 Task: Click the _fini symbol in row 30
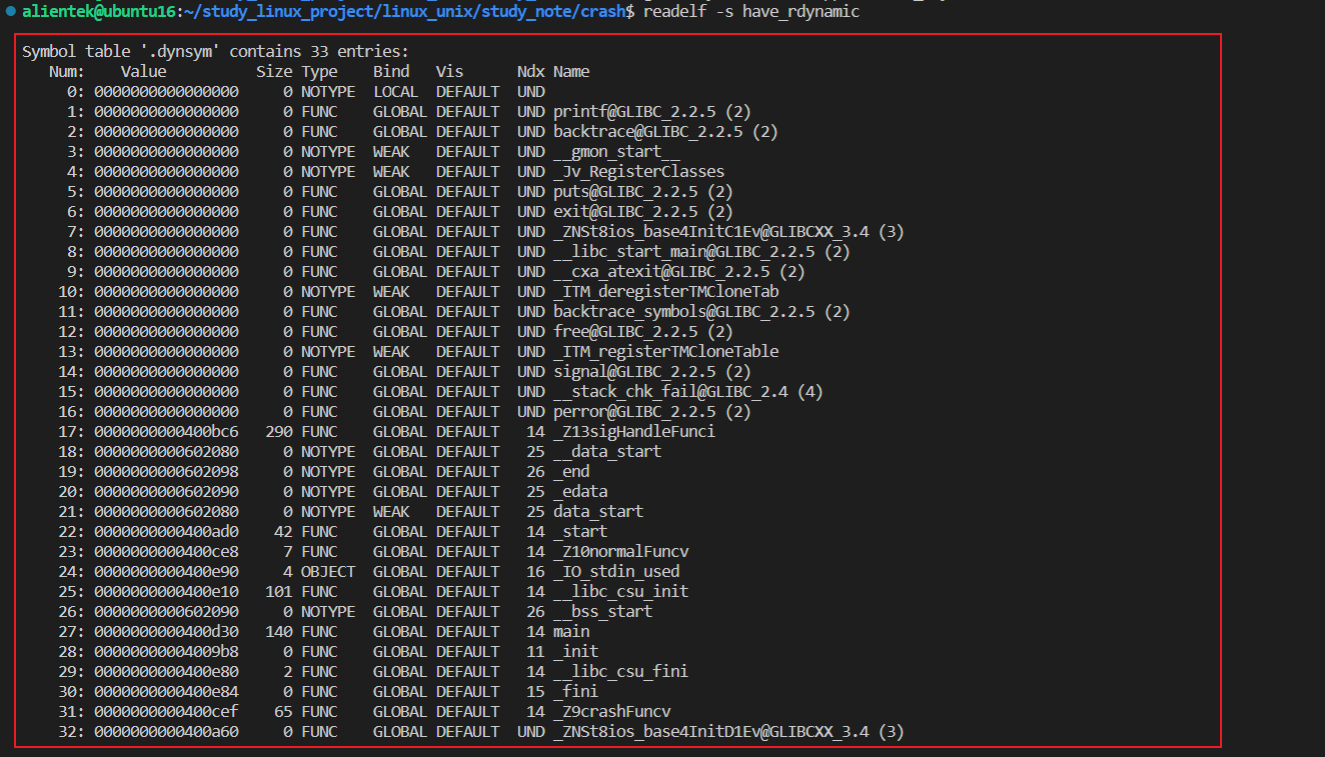pos(575,691)
